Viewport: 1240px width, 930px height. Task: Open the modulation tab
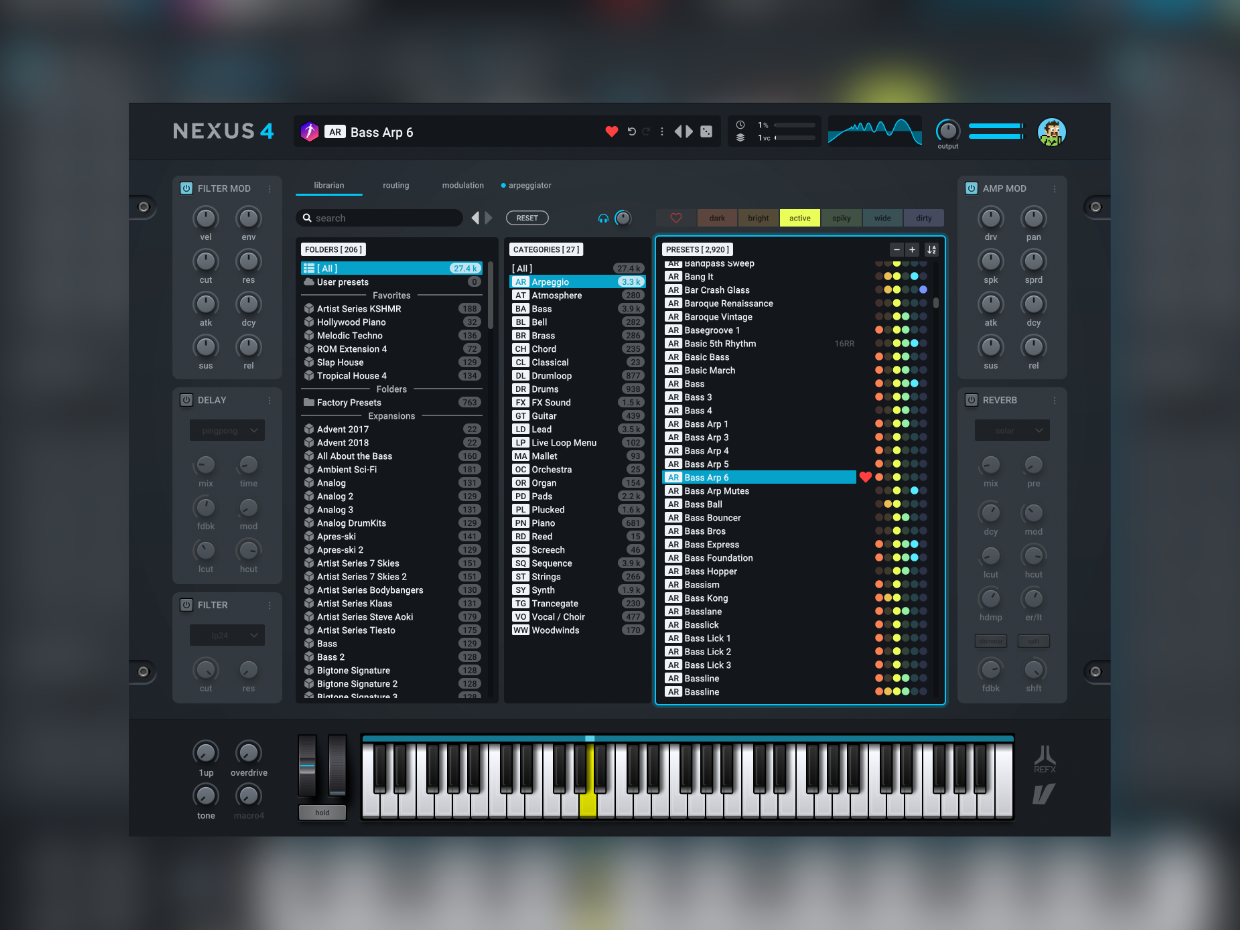462,185
